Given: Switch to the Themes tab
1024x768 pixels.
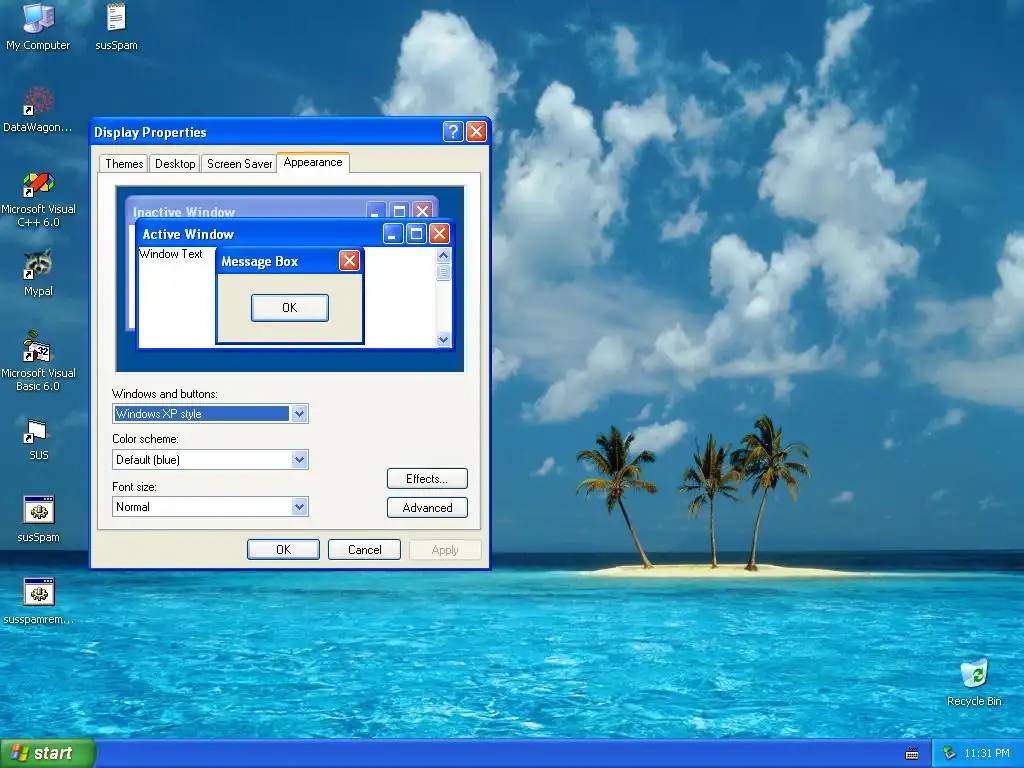Looking at the screenshot, I should tap(124, 164).
